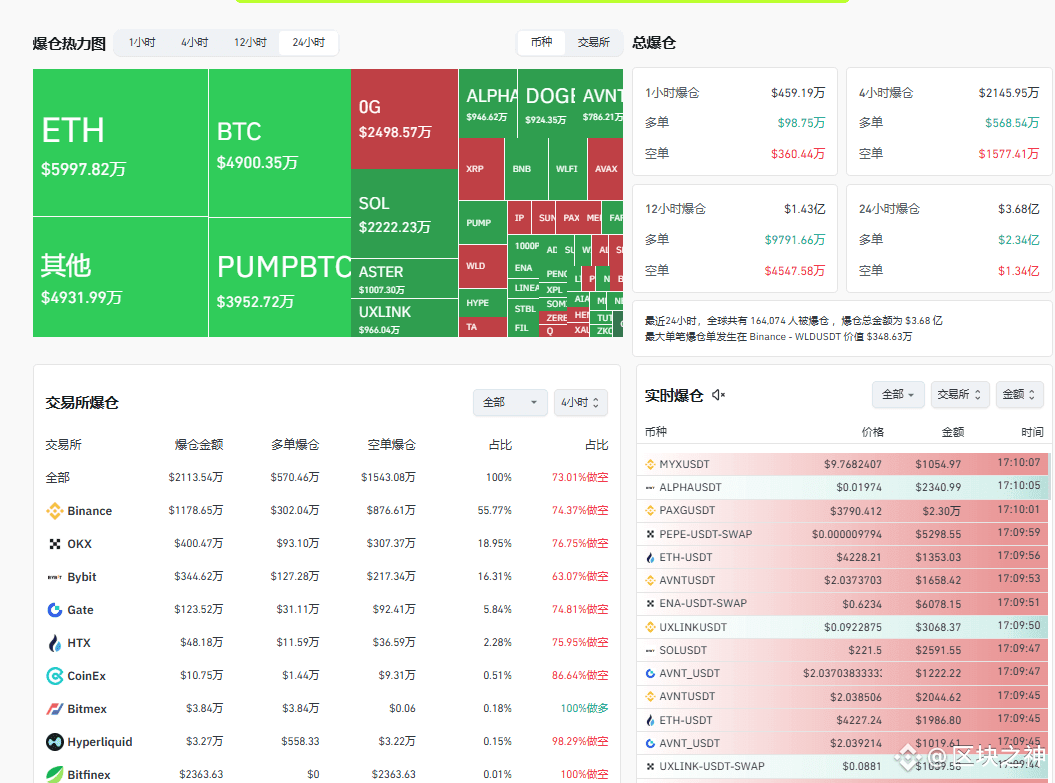Click the Binance icon beside UXLINKUSDT
The image size is (1055, 783).
click(650, 627)
